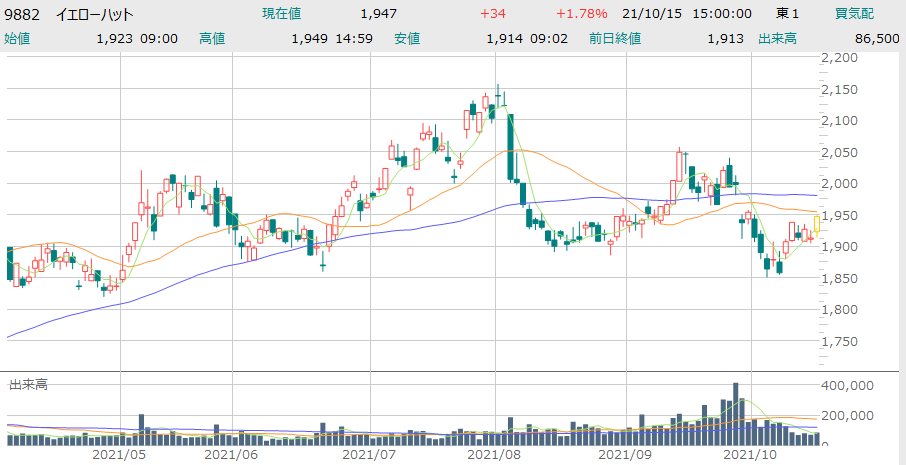Click the 高値 value 1,949
Viewport: 906px width, 465px height.
click(x=309, y=39)
